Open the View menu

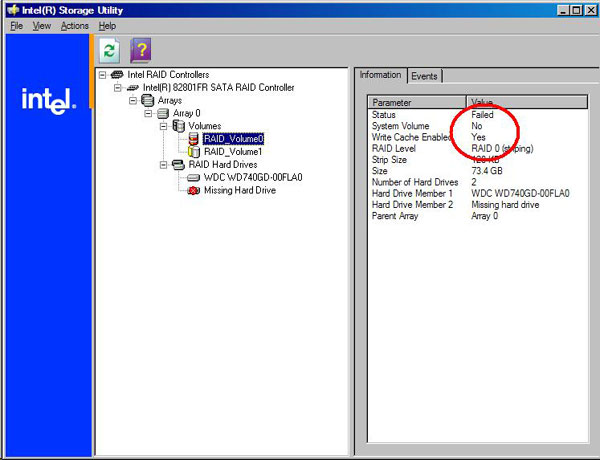tap(41, 26)
